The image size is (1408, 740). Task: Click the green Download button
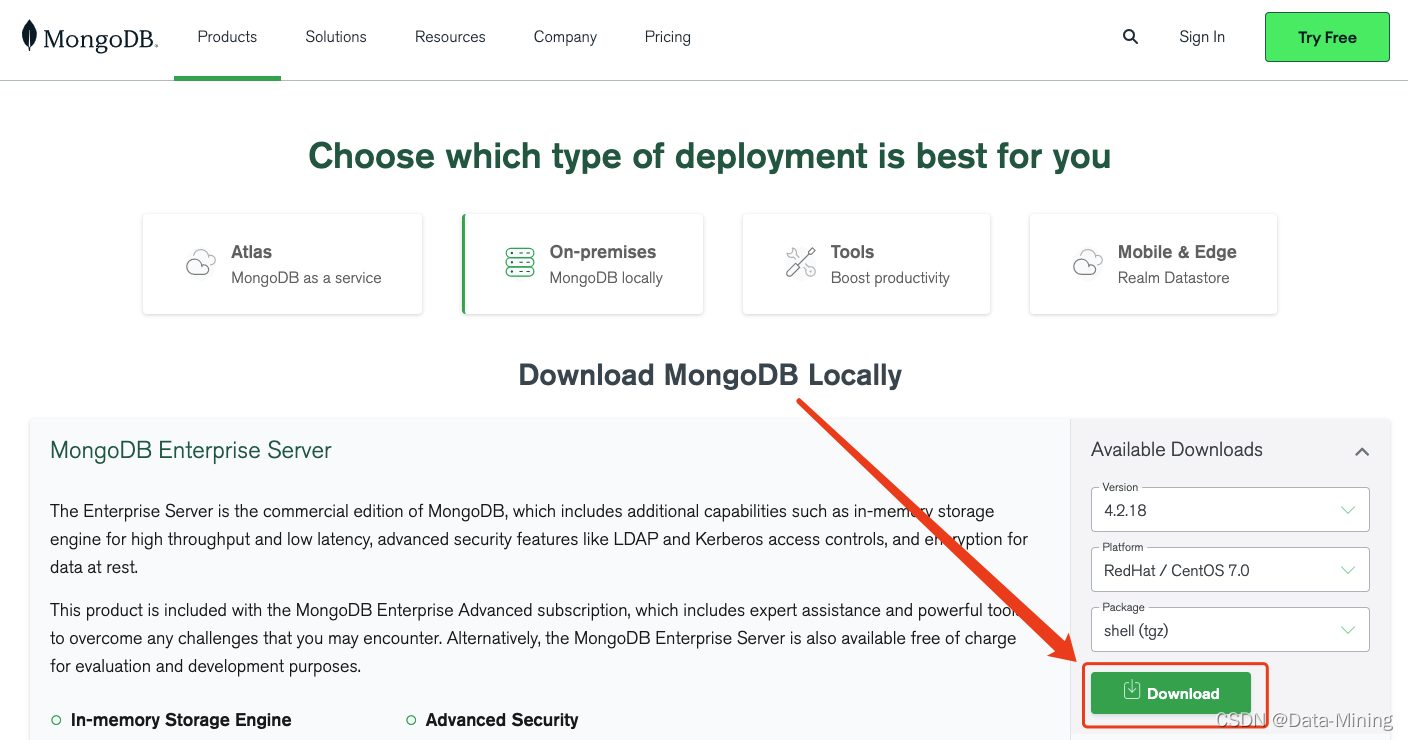1171,692
